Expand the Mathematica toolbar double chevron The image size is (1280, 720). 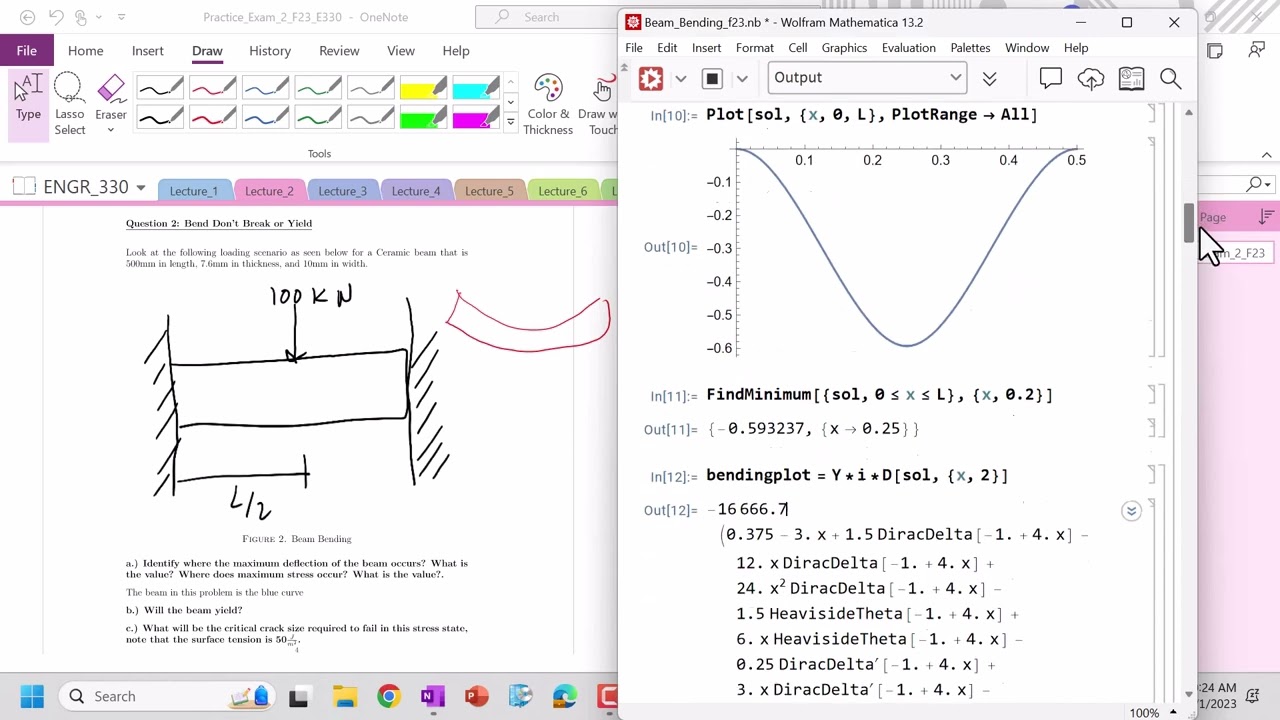click(990, 78)
